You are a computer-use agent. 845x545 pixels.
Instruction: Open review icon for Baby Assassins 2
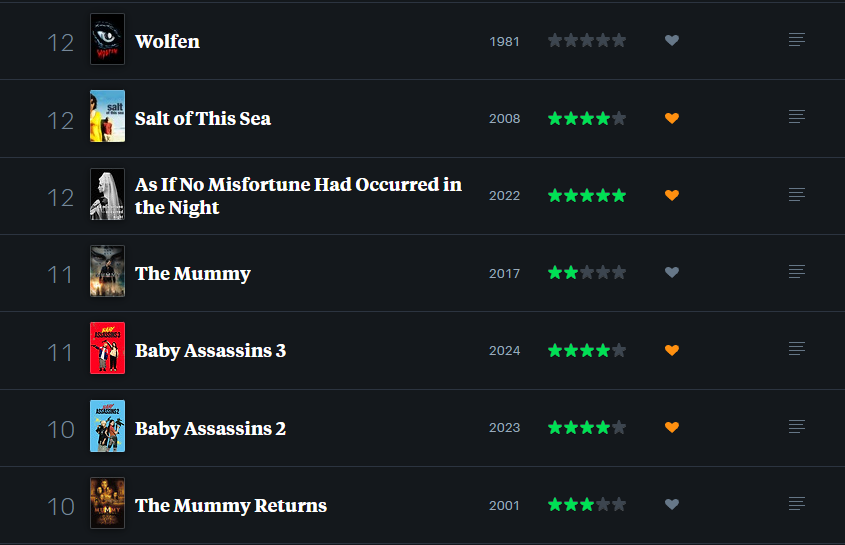pos(796,427)
